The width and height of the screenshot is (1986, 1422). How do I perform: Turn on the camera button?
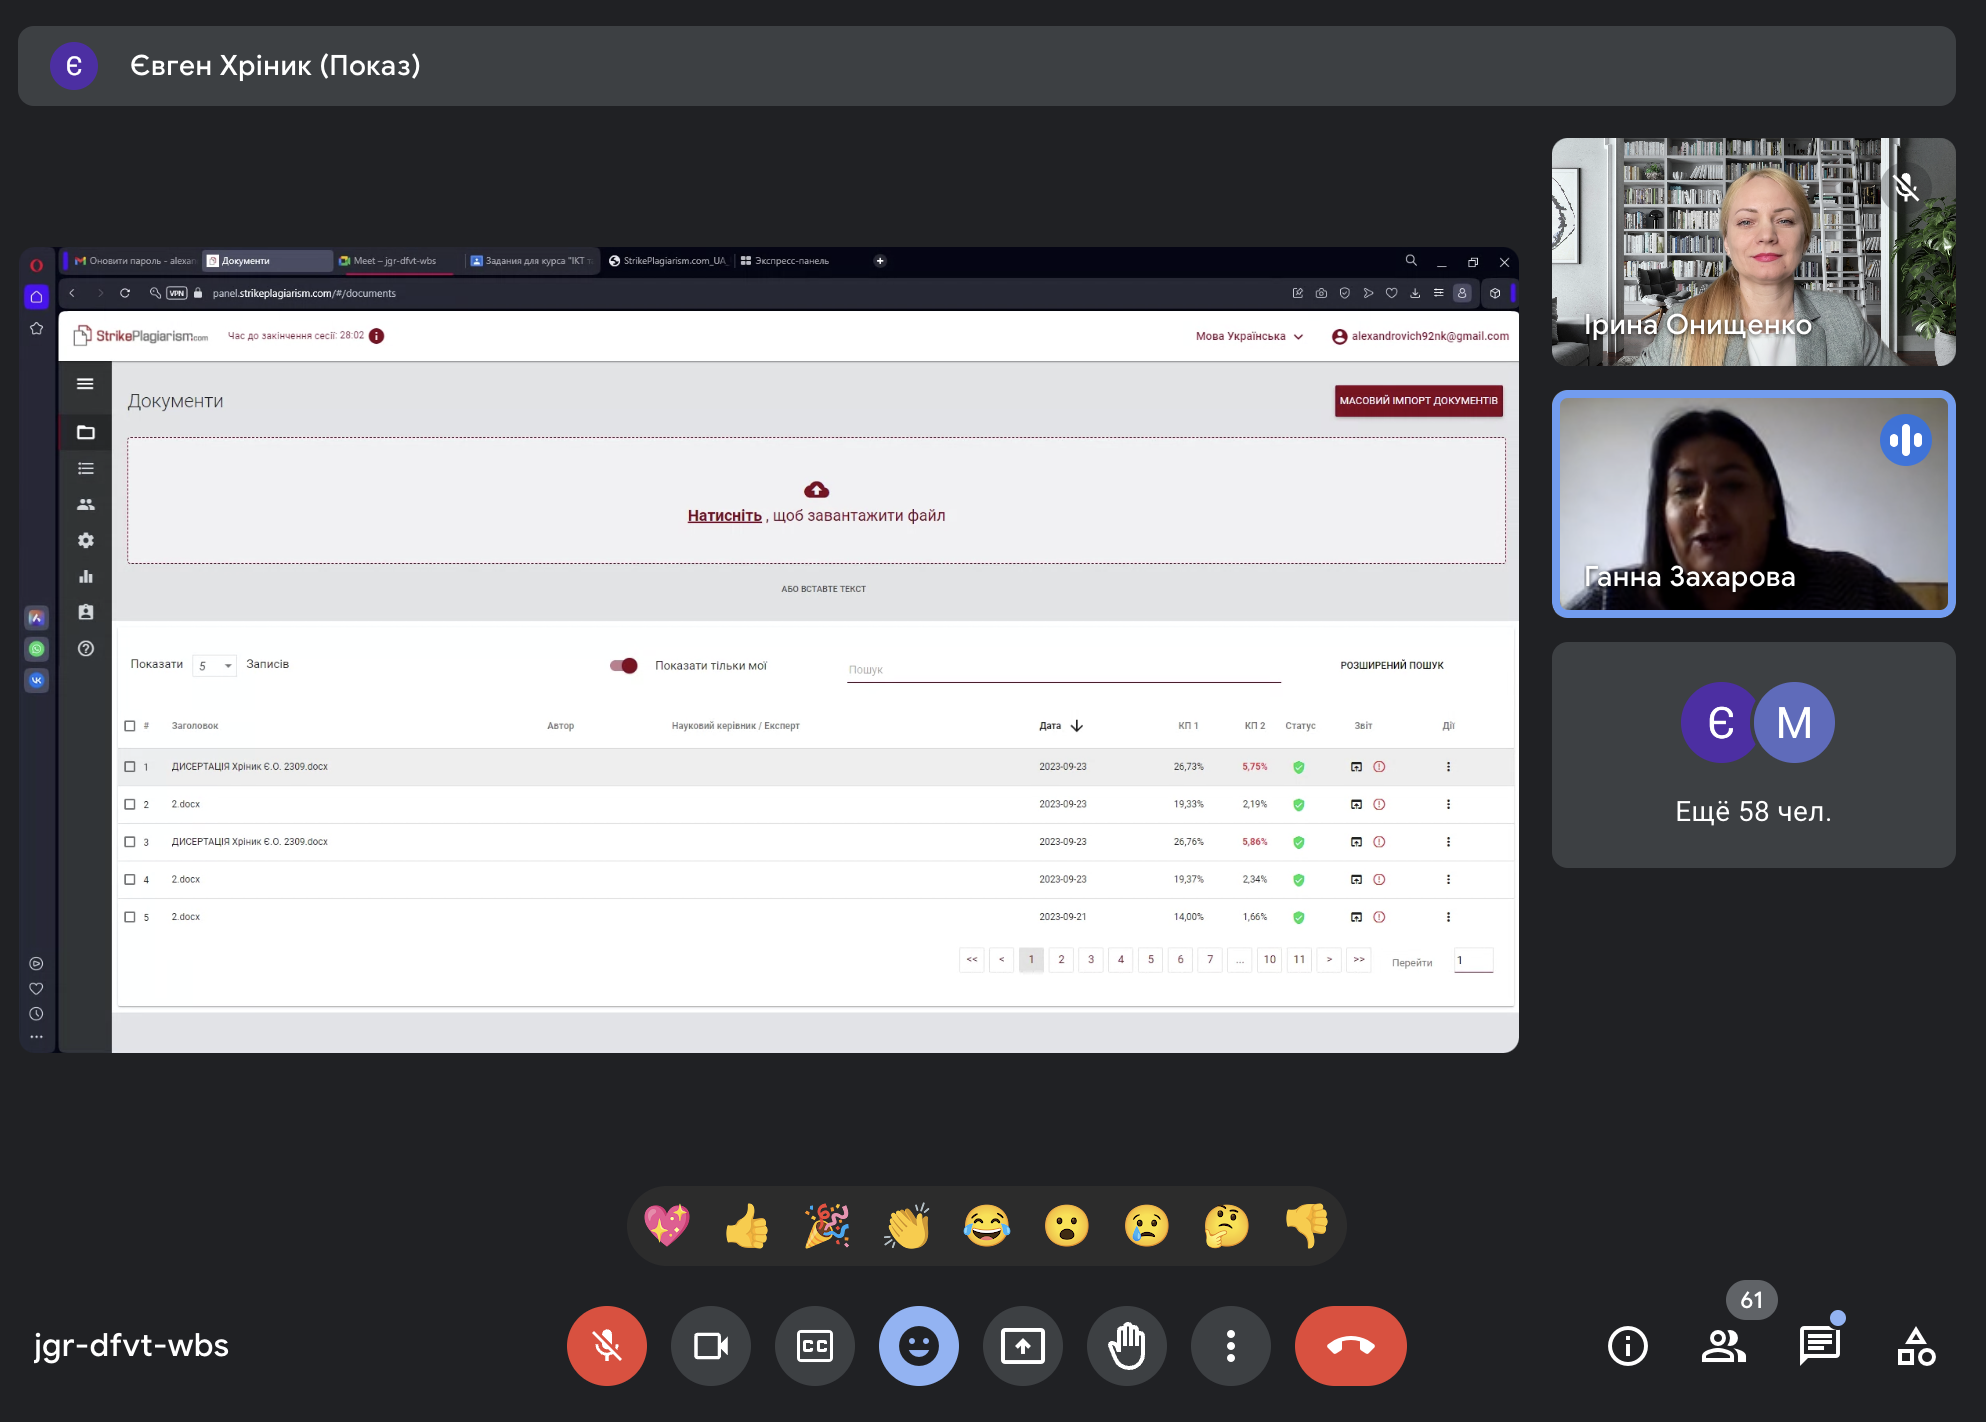pyautogui.click(x=710, y=1346)
